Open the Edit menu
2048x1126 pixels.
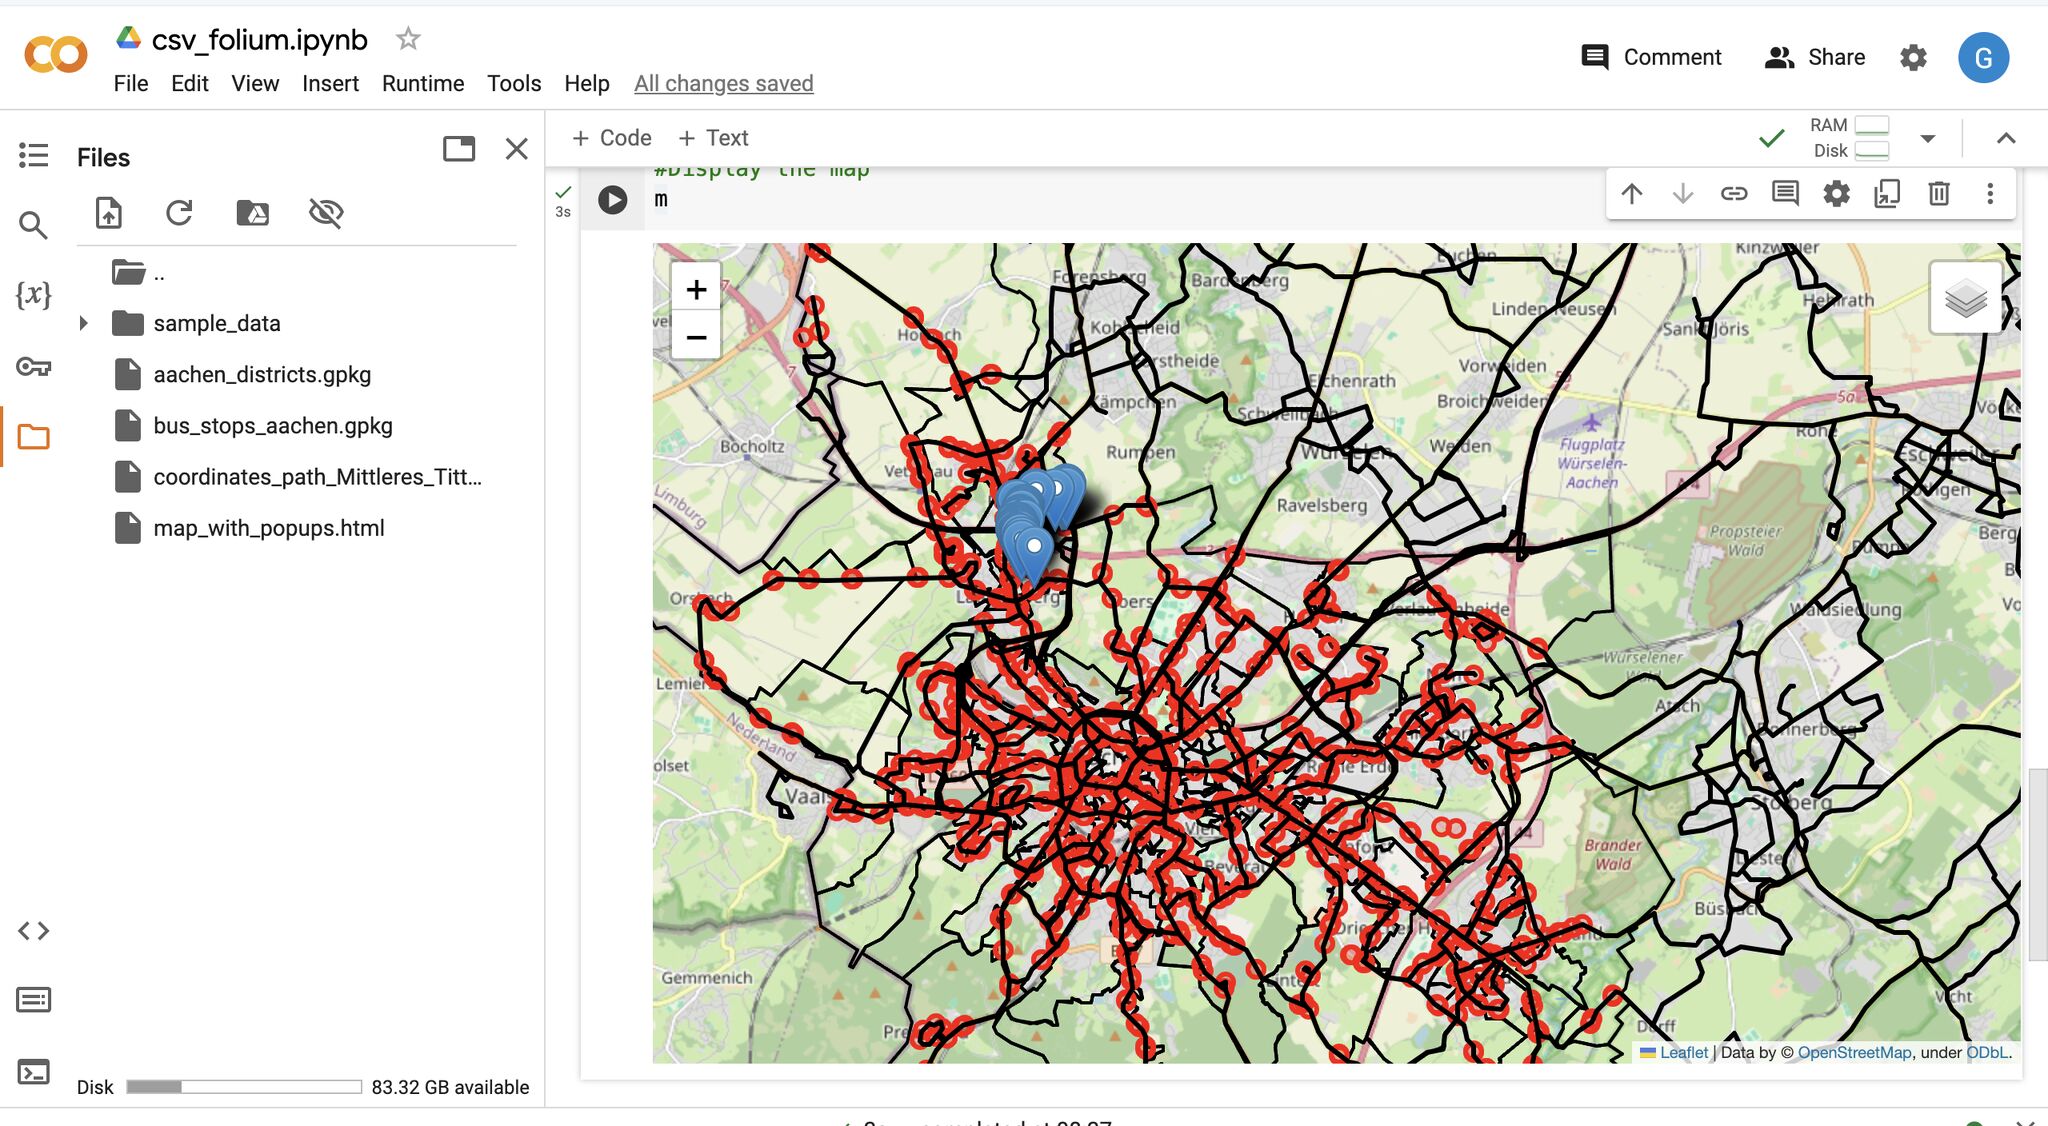189,83
